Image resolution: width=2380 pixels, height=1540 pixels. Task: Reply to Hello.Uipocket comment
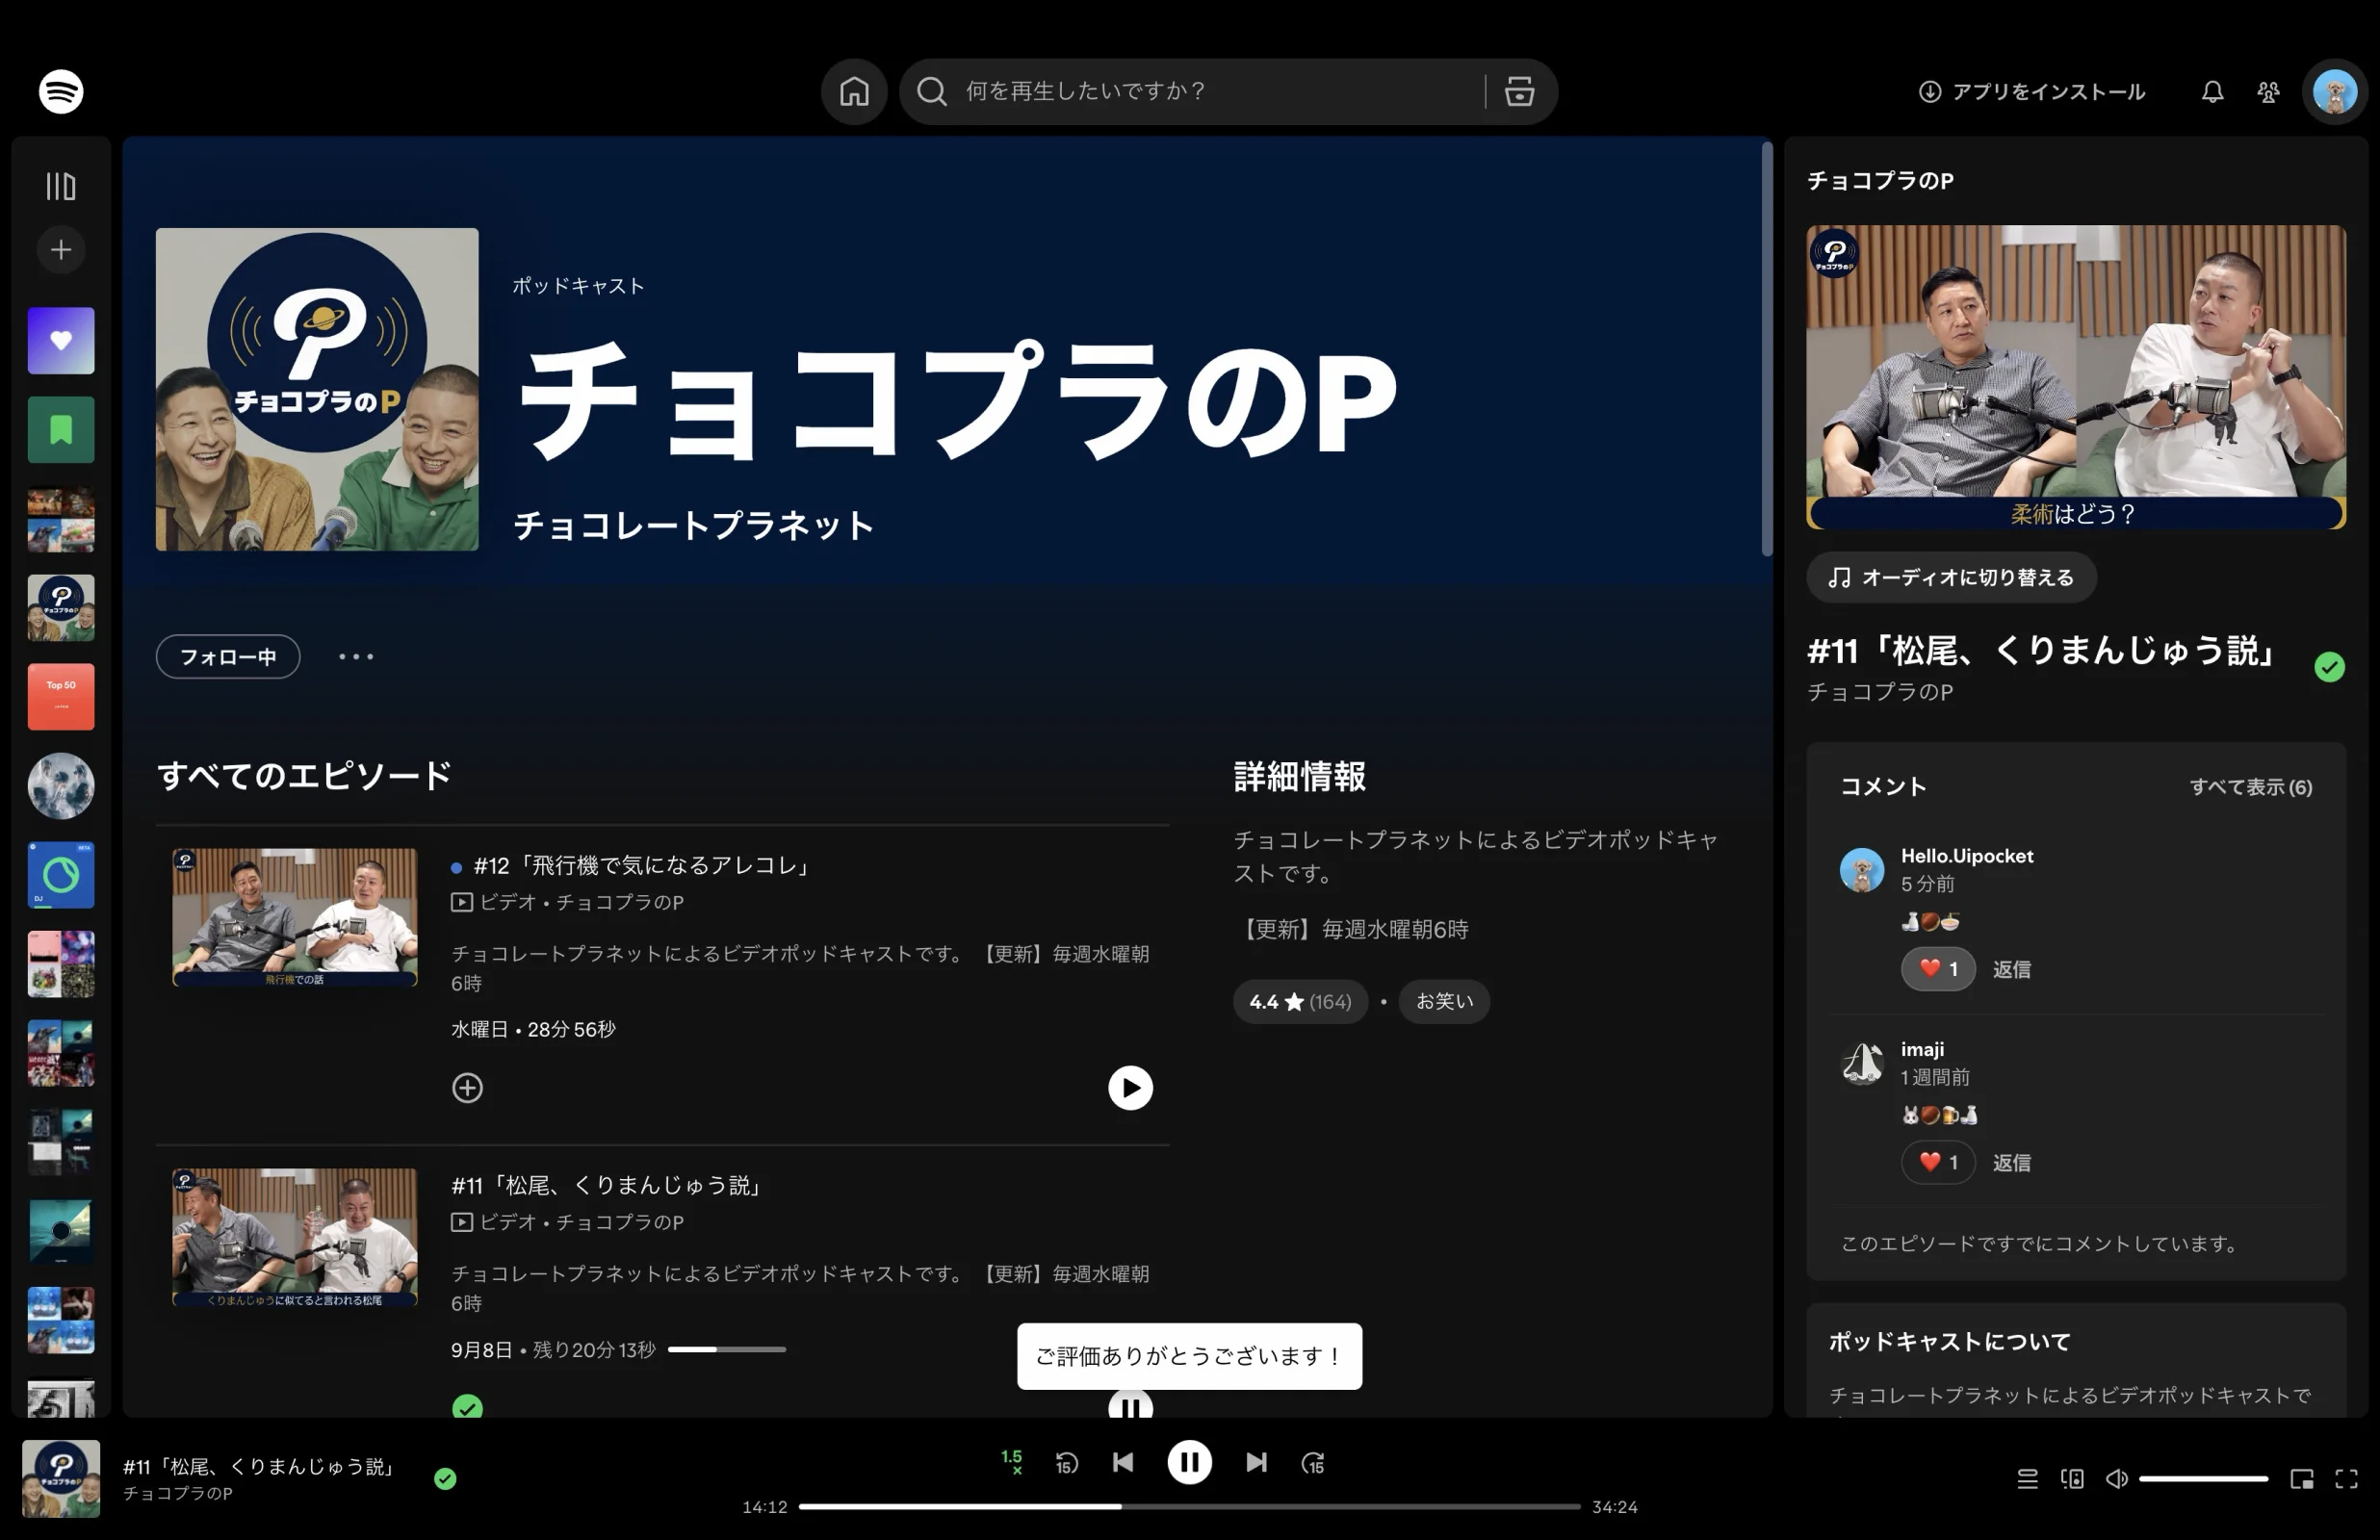point(2011,969)
